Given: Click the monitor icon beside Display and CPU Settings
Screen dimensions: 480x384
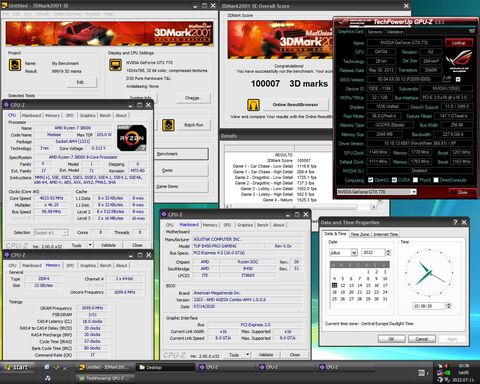Looking at the screenshot, I should [115, 65].
